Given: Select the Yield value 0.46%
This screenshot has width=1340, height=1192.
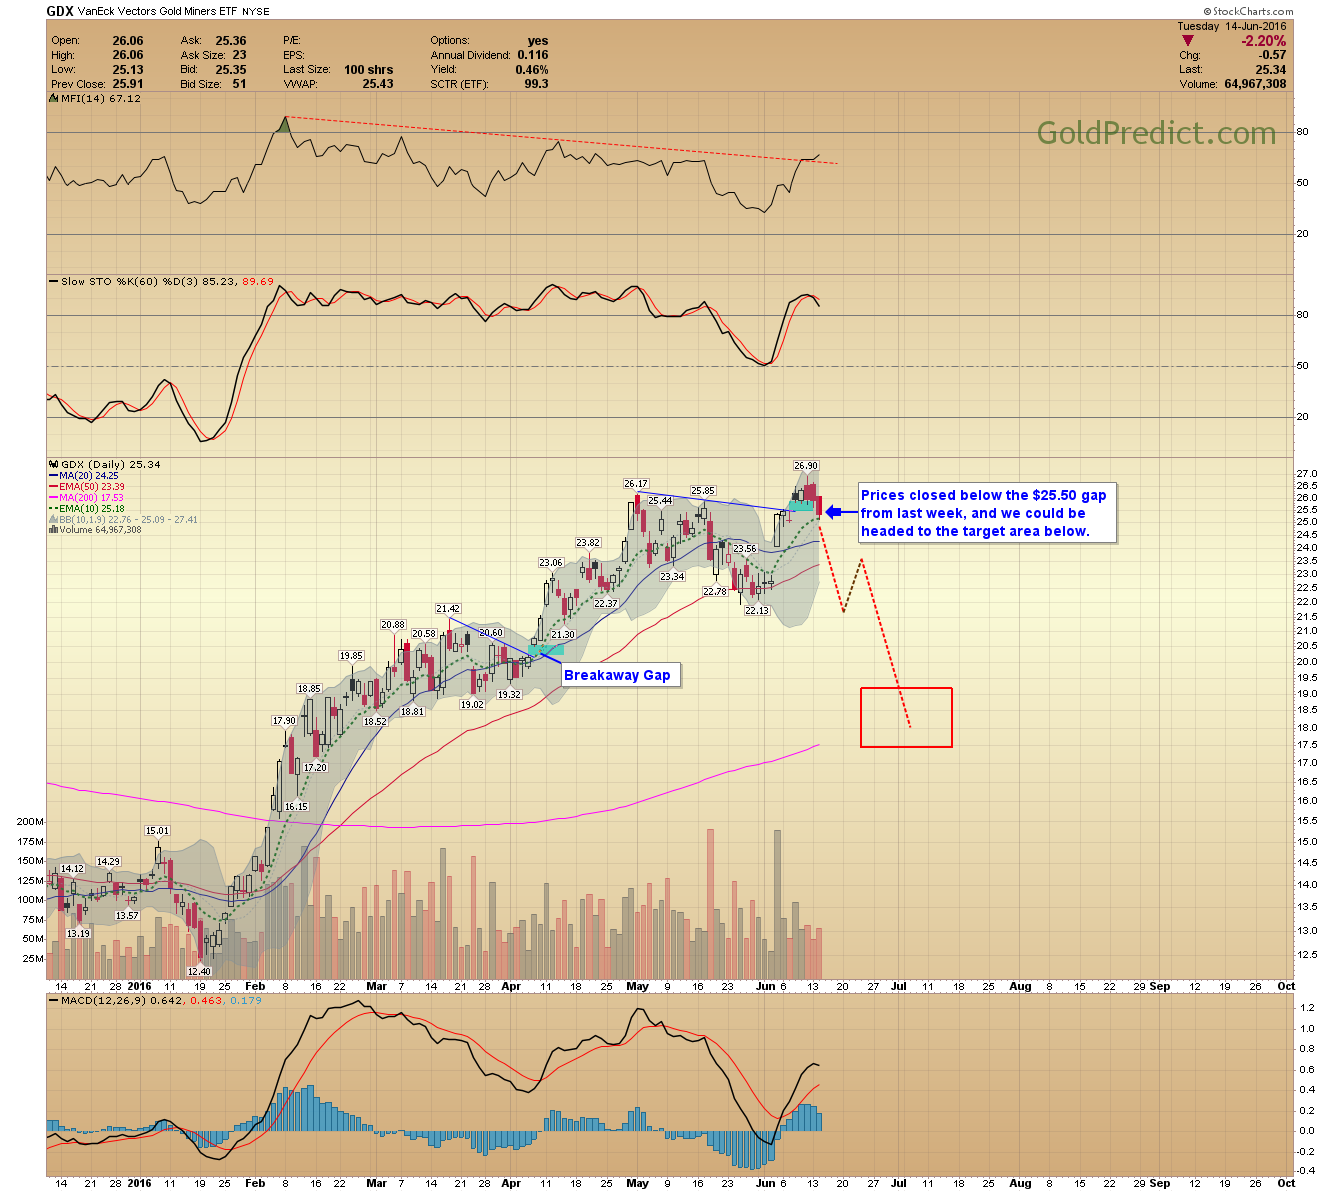Looking at the screenshot, I should (532, 70).
